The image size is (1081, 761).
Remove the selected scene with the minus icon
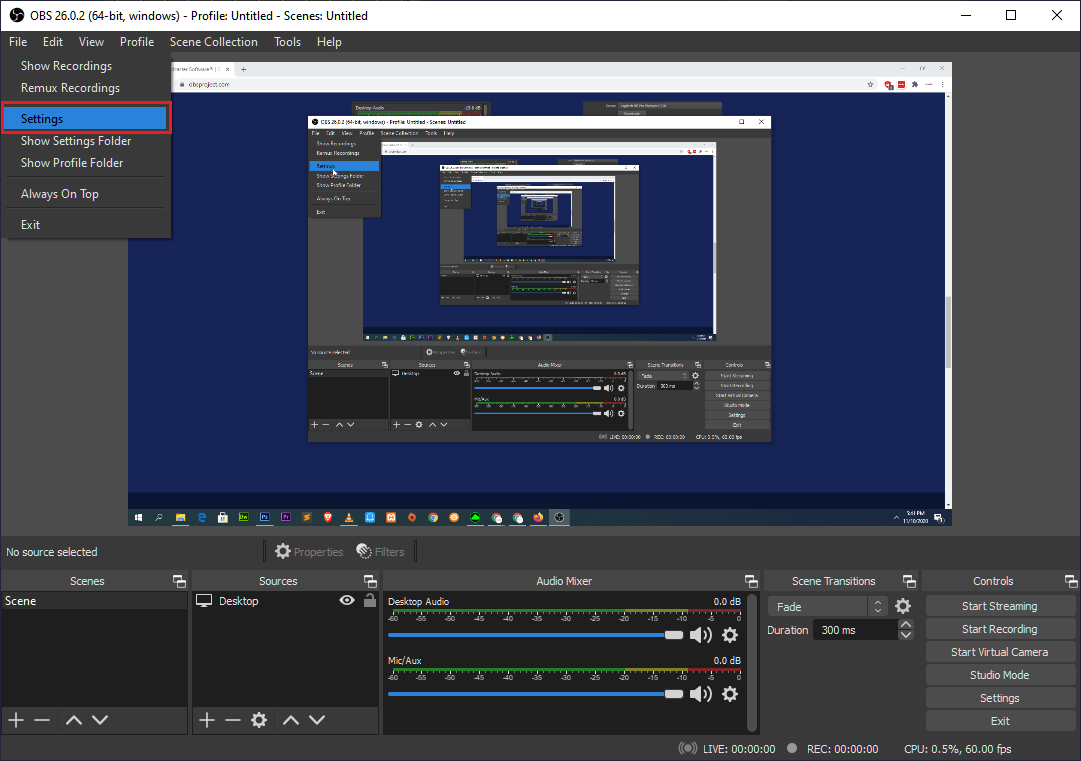point(42,720)
